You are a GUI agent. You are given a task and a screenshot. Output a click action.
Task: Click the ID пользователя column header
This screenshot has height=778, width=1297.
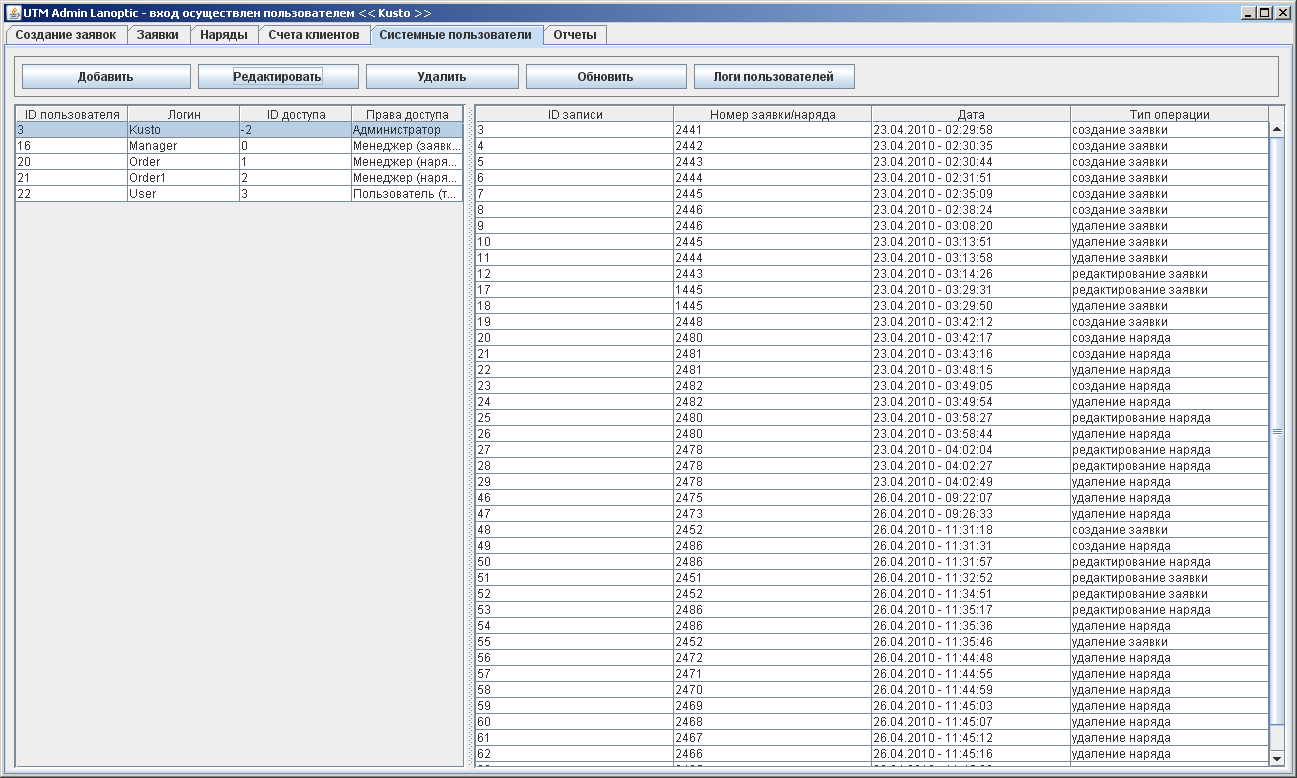coord(72,114)
